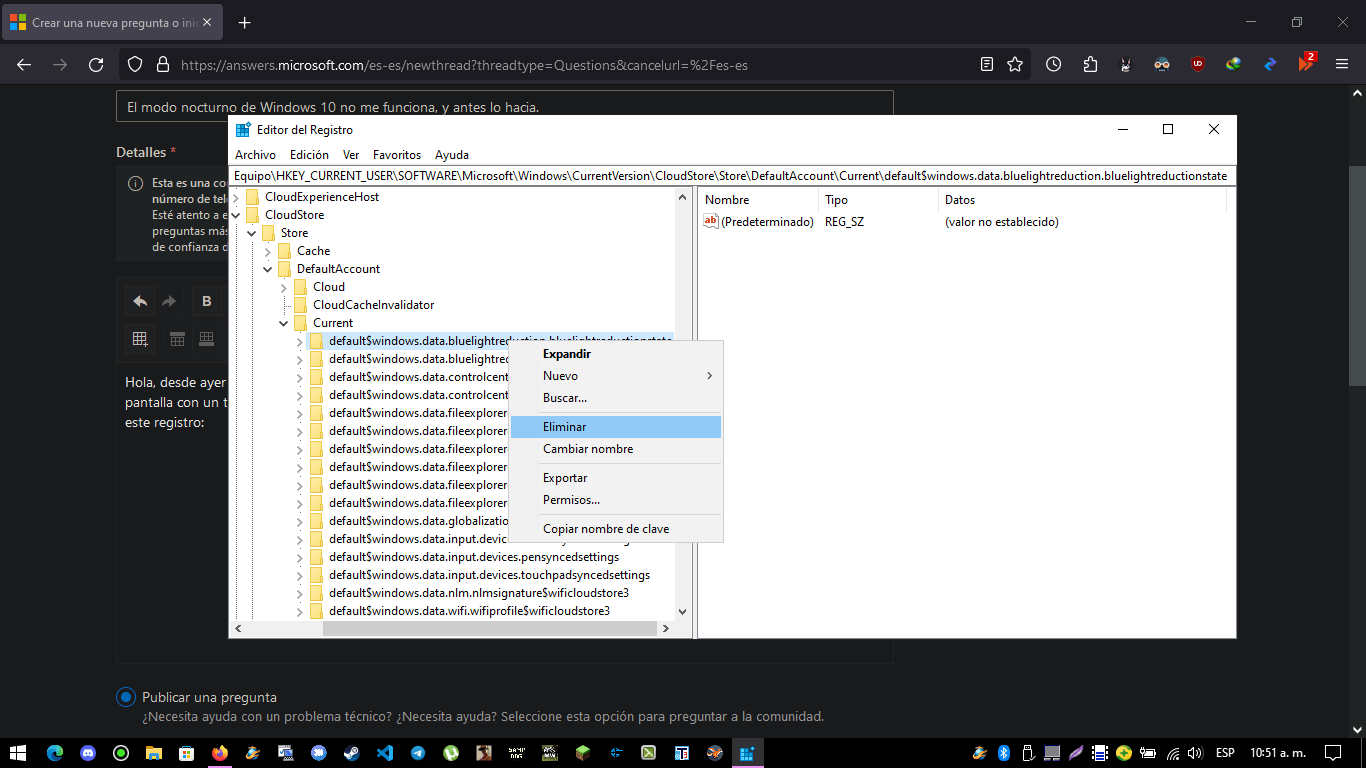Open notification center icon
Viewport: 1366px width, 768px height.
[x=1332, y=752]
